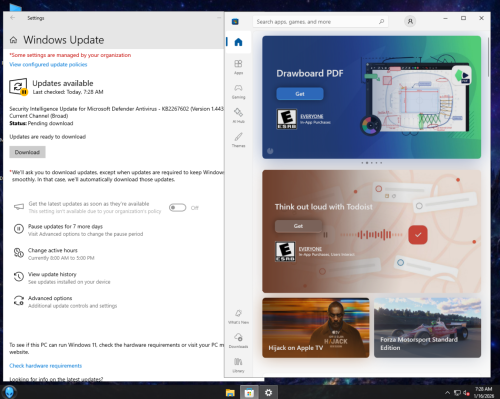This screenshot has width=500, height=399.
Task: Click ESRB E rating badge for Todoist
Action: pos(285,252)
